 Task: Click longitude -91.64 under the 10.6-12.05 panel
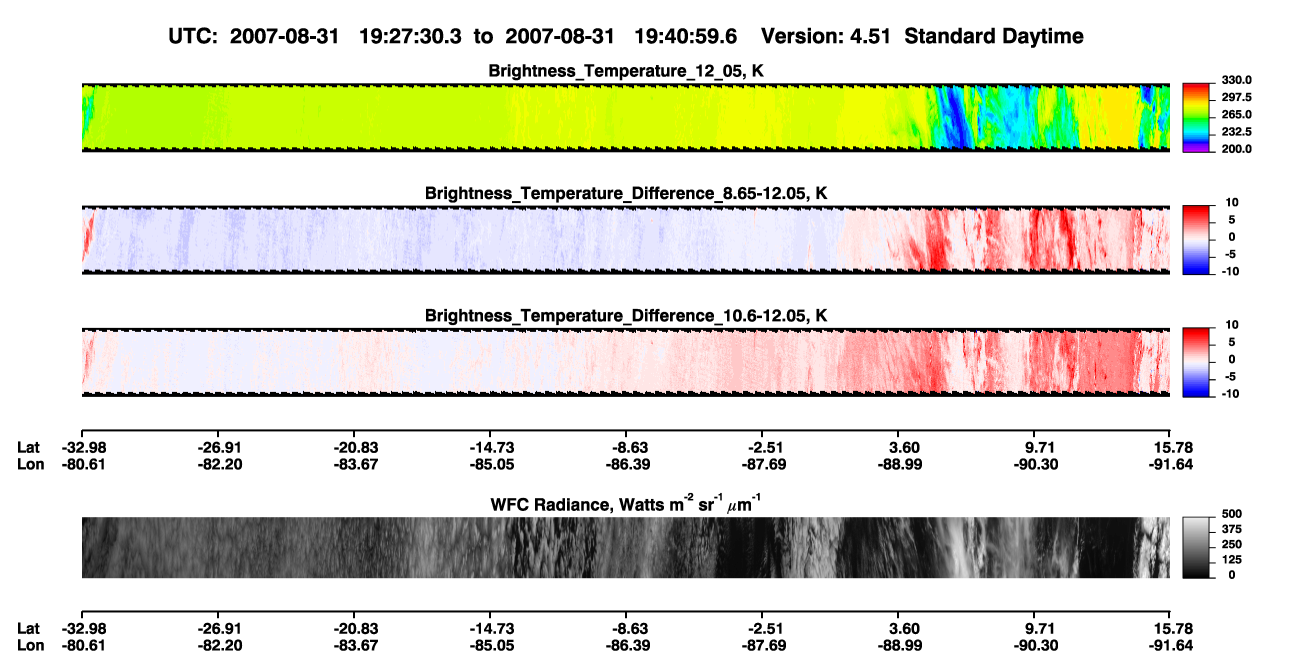tap(1170, 465)
